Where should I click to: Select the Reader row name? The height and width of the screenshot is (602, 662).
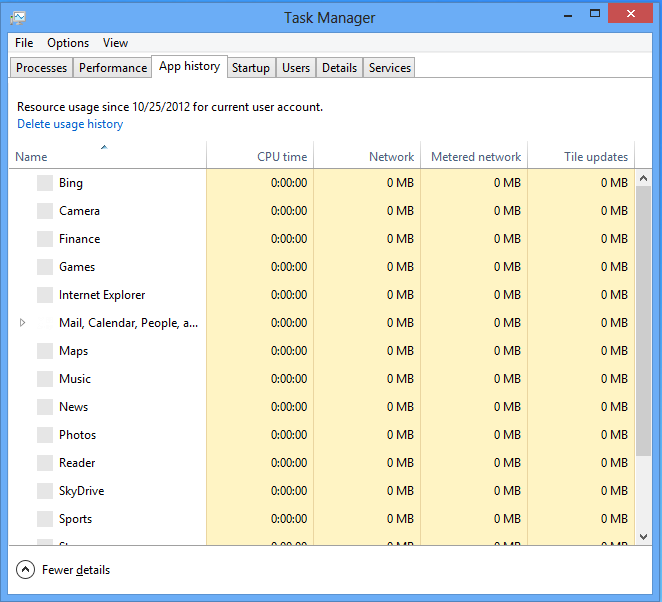[77, 463]
